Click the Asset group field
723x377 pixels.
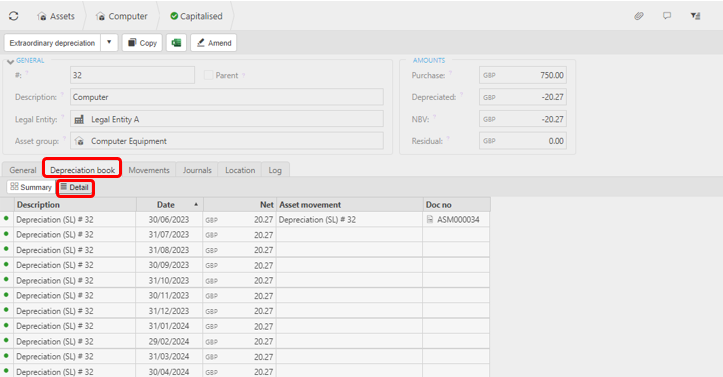click(x=227, y=141)
